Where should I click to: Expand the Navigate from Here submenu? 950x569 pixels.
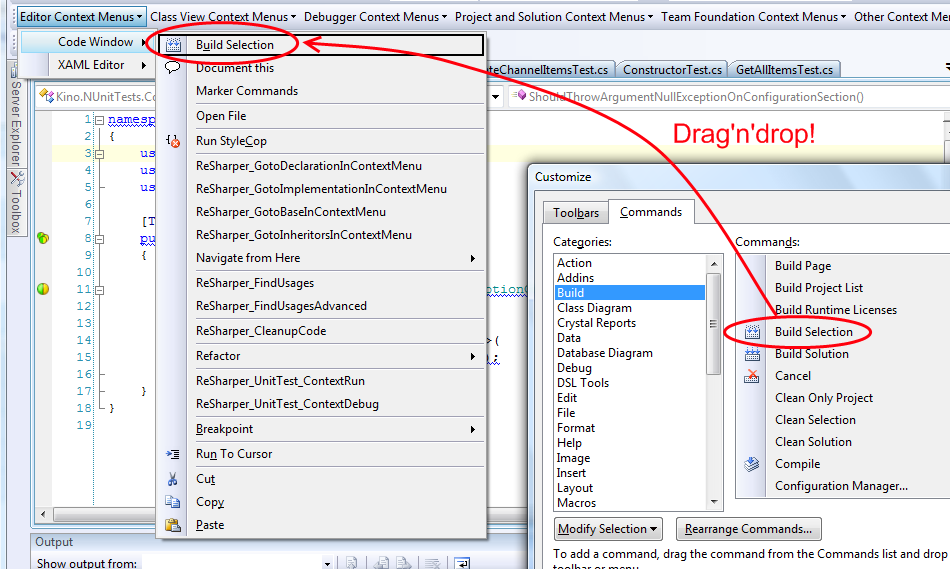473,259
